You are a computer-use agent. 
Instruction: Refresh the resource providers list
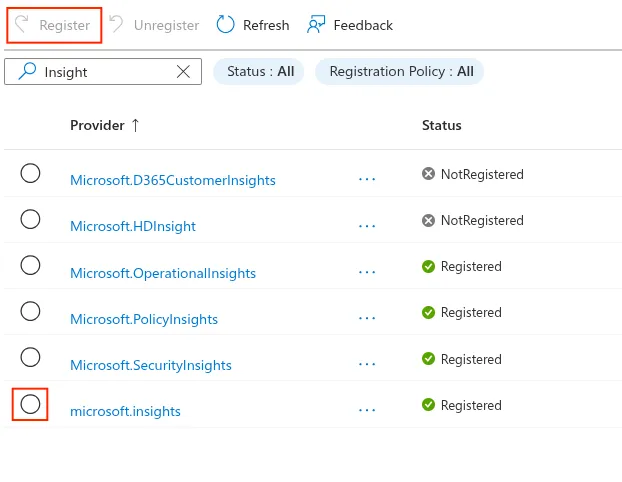coord(253,25)
